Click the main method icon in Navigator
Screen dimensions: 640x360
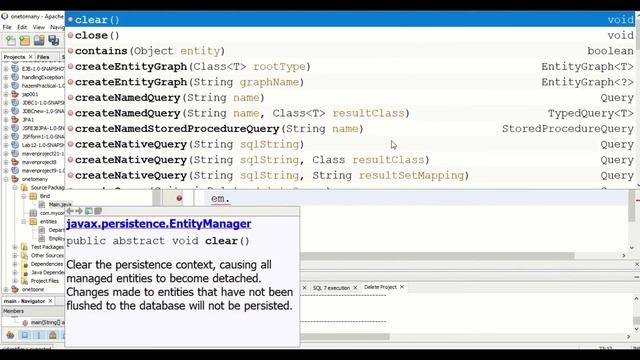(25, 322)
